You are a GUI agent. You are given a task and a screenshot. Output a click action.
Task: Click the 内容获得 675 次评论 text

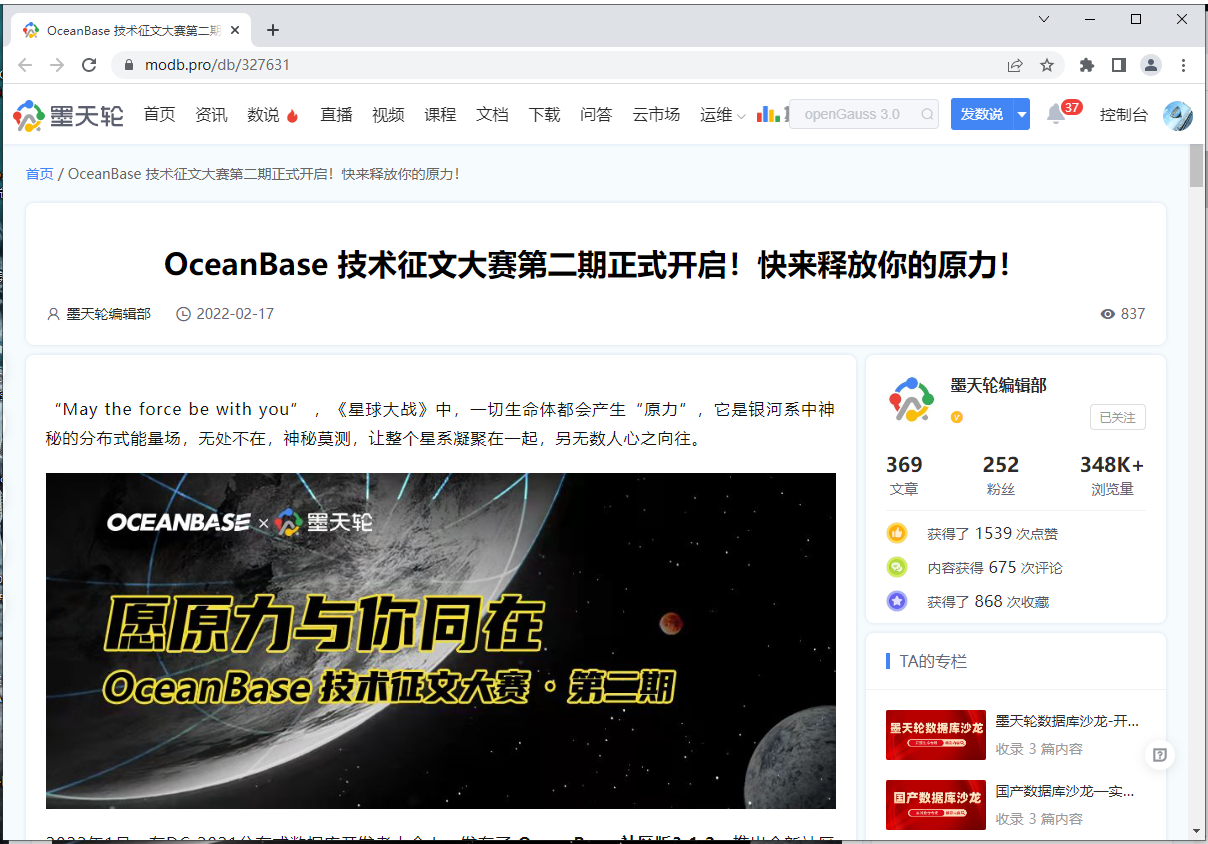[x=995, y=568]
